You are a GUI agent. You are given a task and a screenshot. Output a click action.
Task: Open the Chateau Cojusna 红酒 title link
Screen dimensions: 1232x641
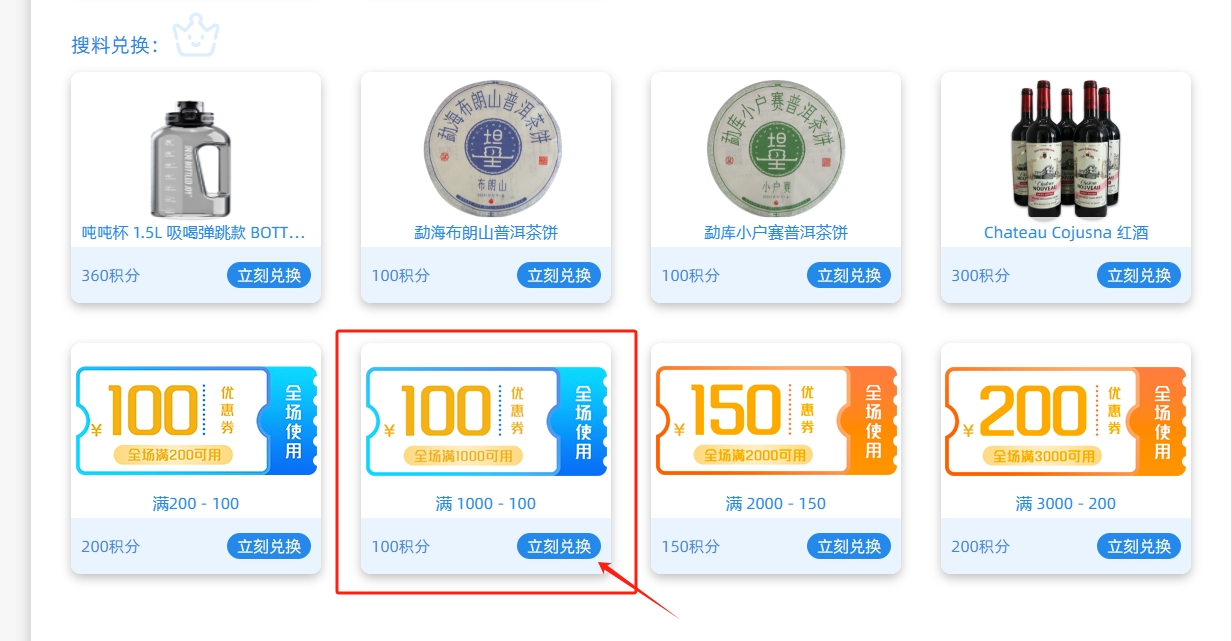point(1066,232)
